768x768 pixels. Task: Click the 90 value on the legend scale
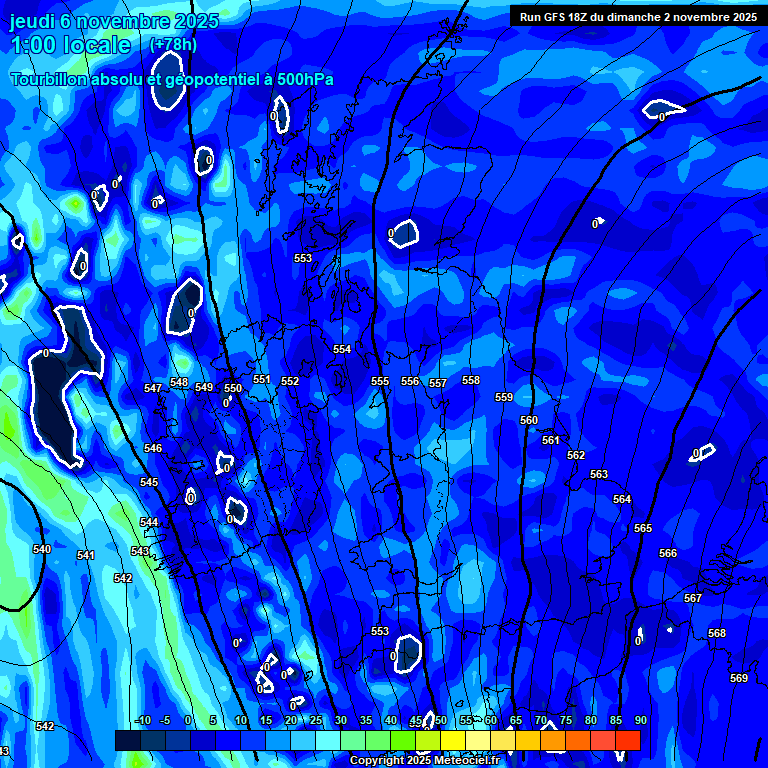pyautogui.click(x=640, y=720)
